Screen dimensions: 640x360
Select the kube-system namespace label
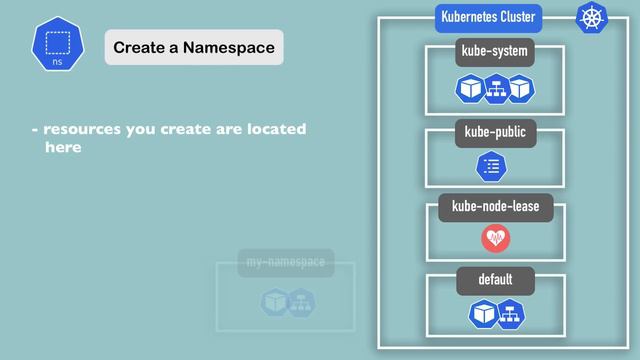[495, 52]
